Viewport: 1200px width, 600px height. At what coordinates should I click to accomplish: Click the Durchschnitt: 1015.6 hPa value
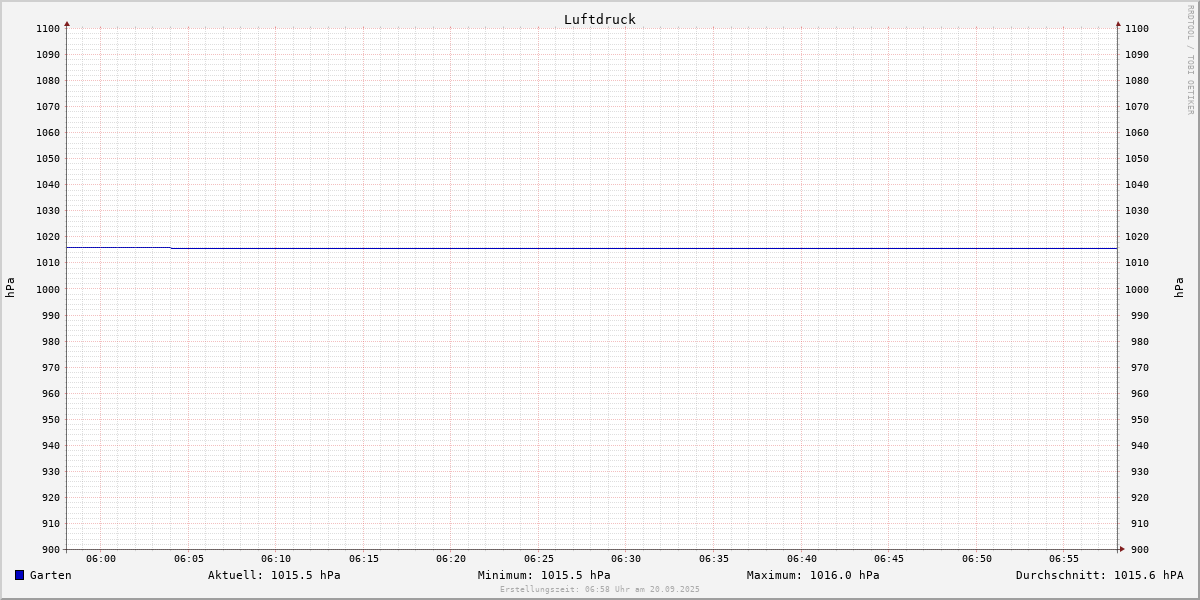(x=1099, y=575)
